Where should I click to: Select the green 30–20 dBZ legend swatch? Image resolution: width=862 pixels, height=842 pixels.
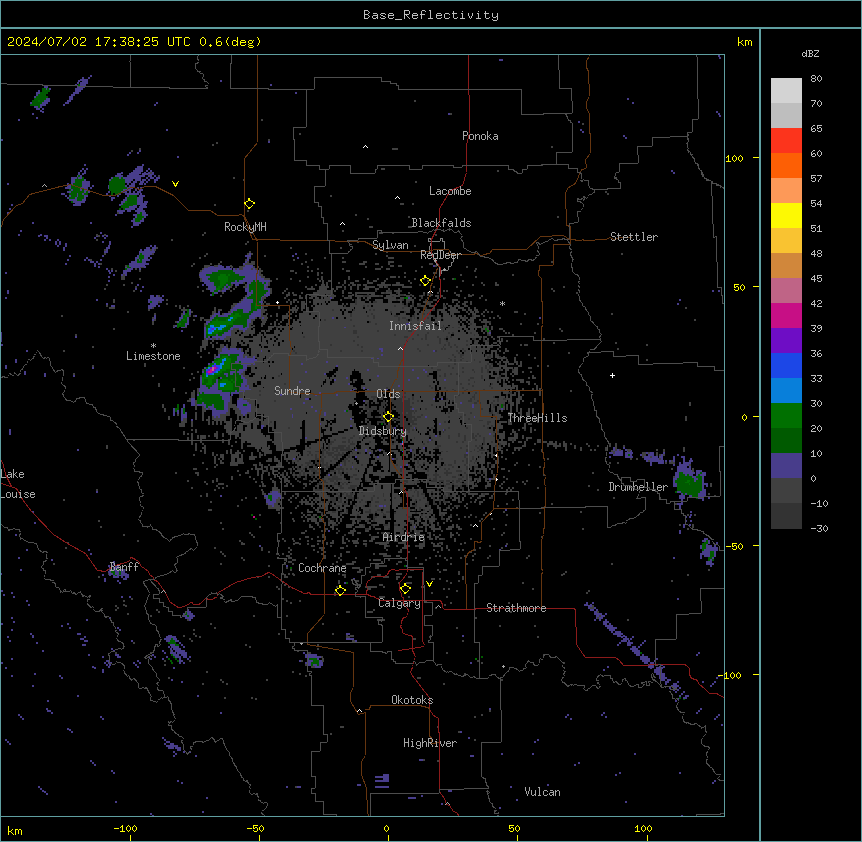(786, 416)
